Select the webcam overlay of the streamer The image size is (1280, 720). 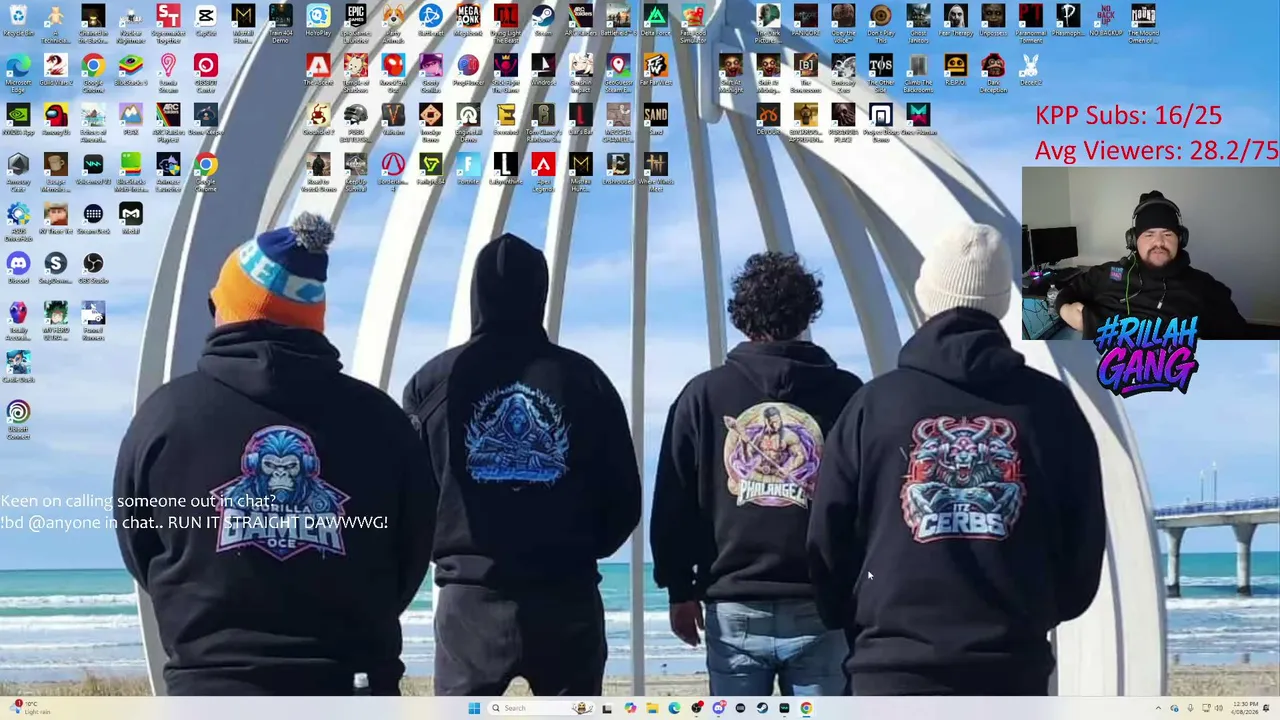pos(1150,253)
